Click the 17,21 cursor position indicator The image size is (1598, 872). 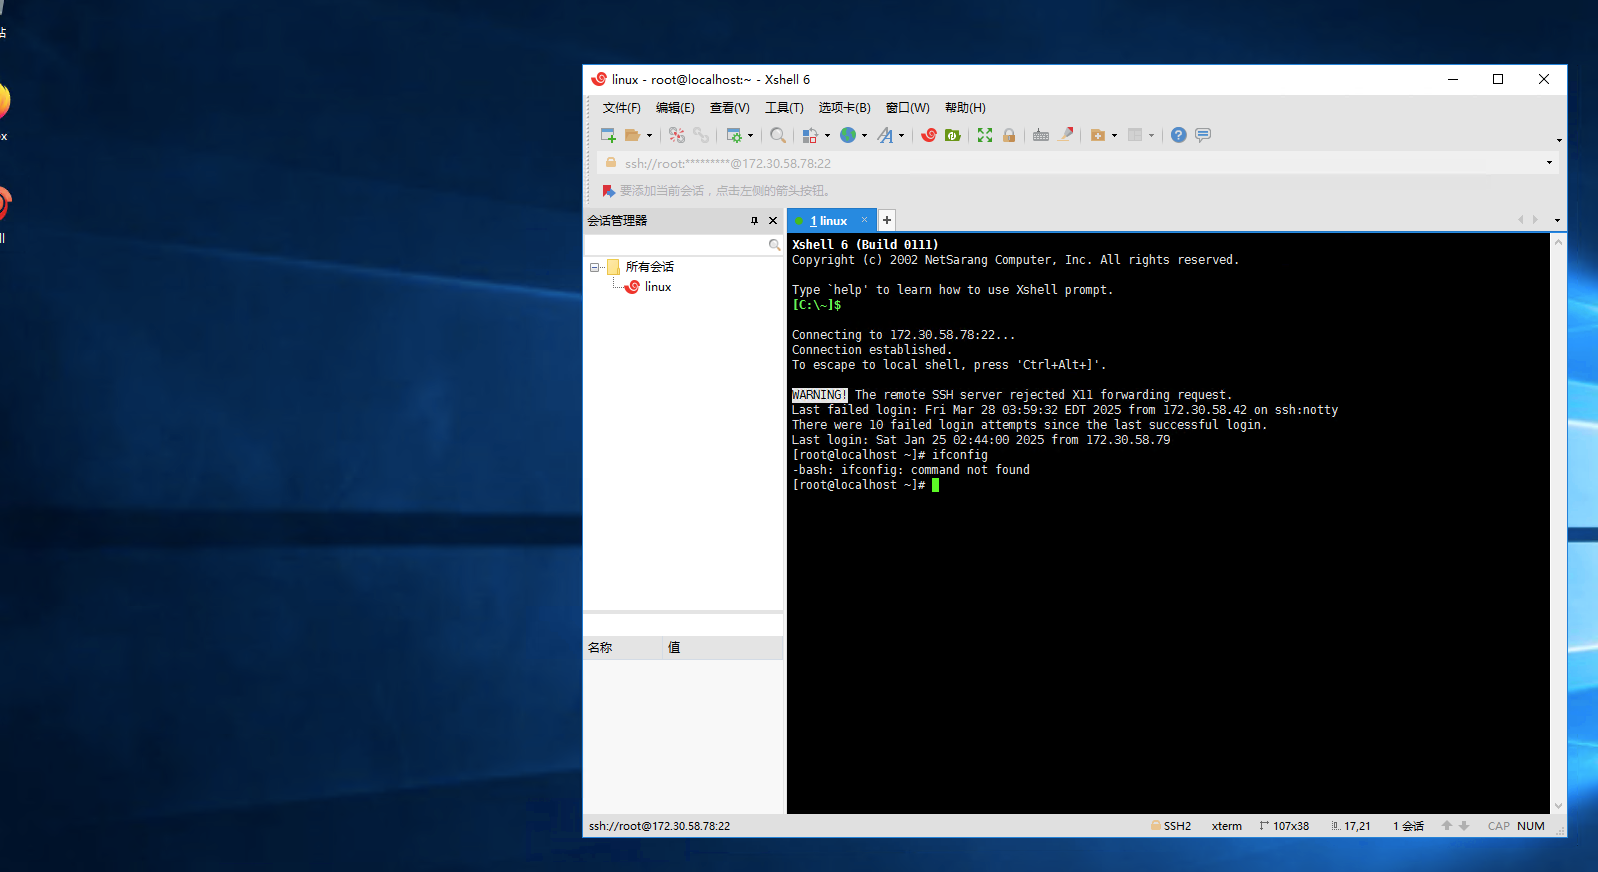point(1351,826)
